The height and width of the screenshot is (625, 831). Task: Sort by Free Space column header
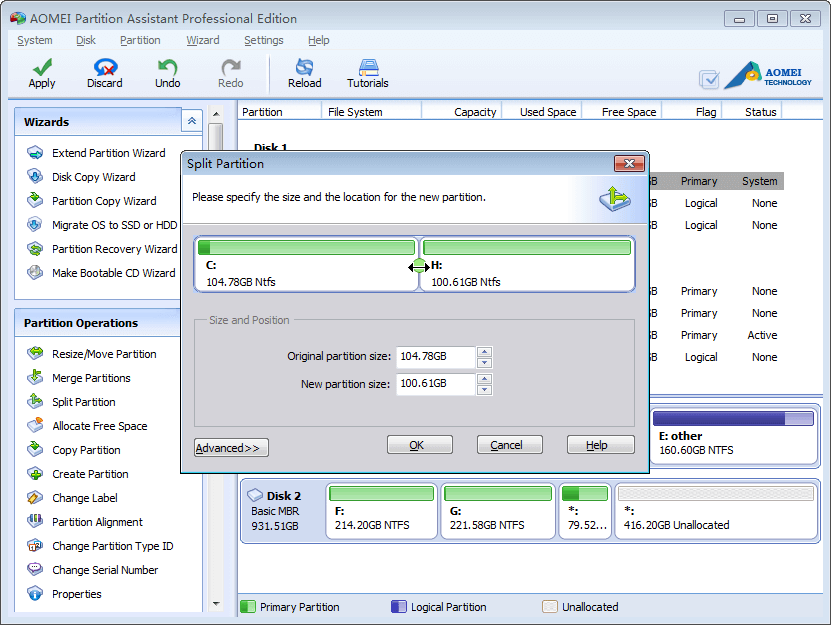622,112
